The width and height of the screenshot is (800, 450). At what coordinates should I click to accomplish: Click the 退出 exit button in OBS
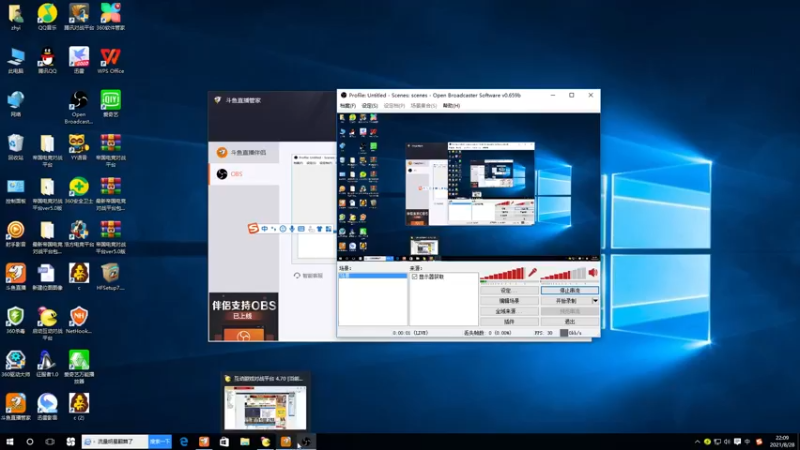[569, 322]
